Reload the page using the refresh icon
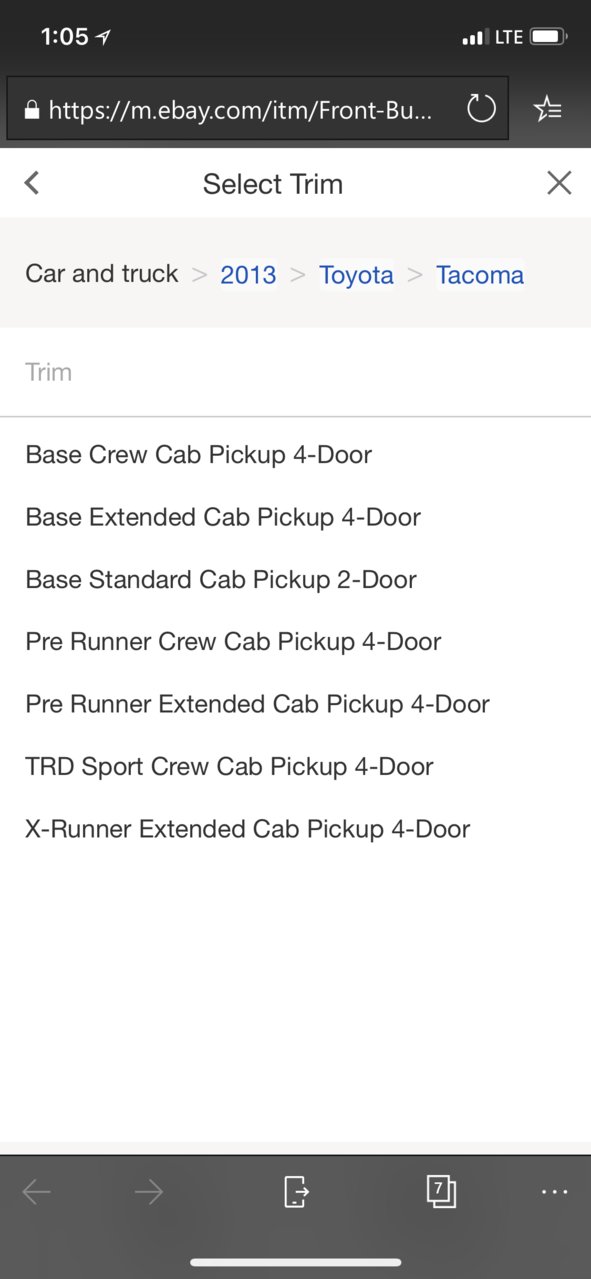Image resolution: width=591 pixels, height=1279 pixels. [482, 109]
